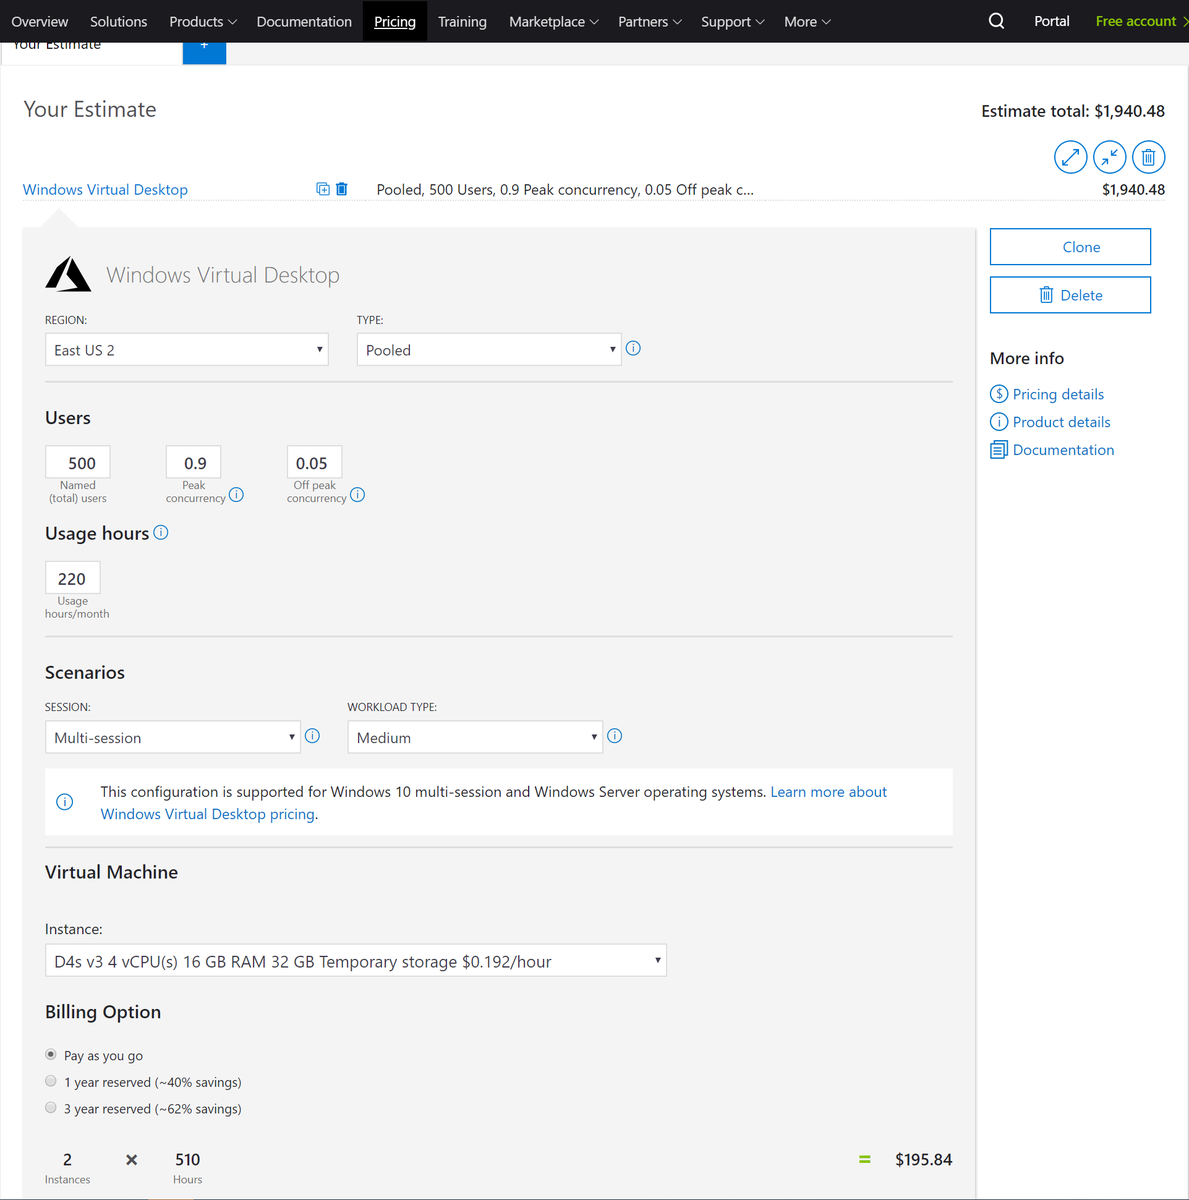Click the Documentation page icon
Image resolution: width=1189 pixels, height=1200 pixels.
coord(999,450)
